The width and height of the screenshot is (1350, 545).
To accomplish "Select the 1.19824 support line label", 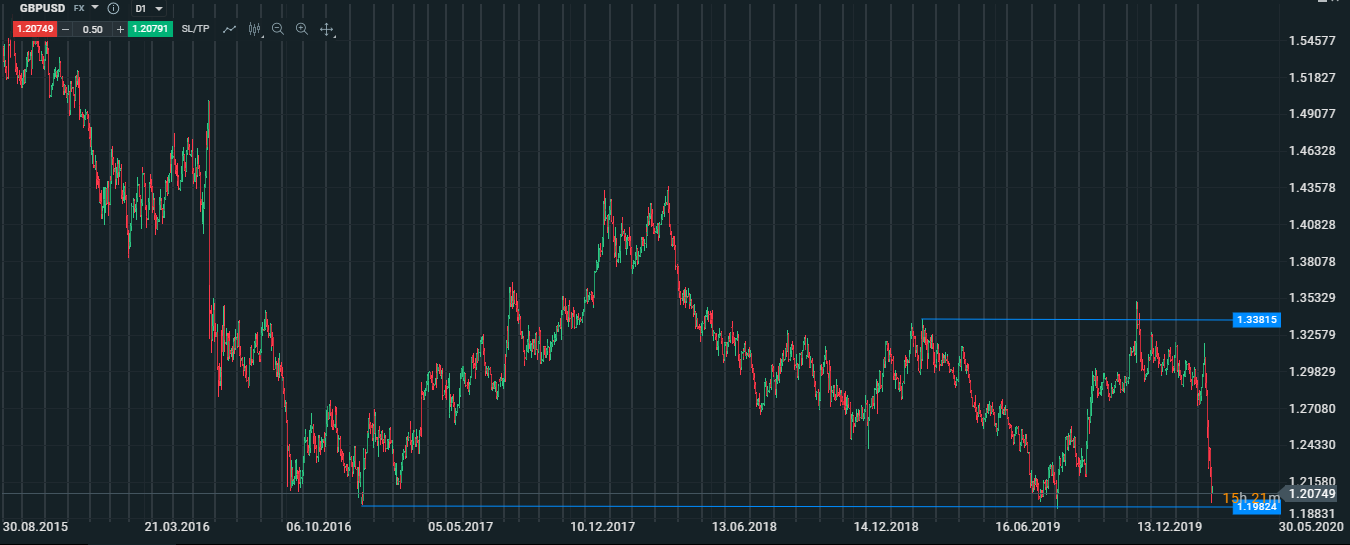I will tap(1257, 507).
